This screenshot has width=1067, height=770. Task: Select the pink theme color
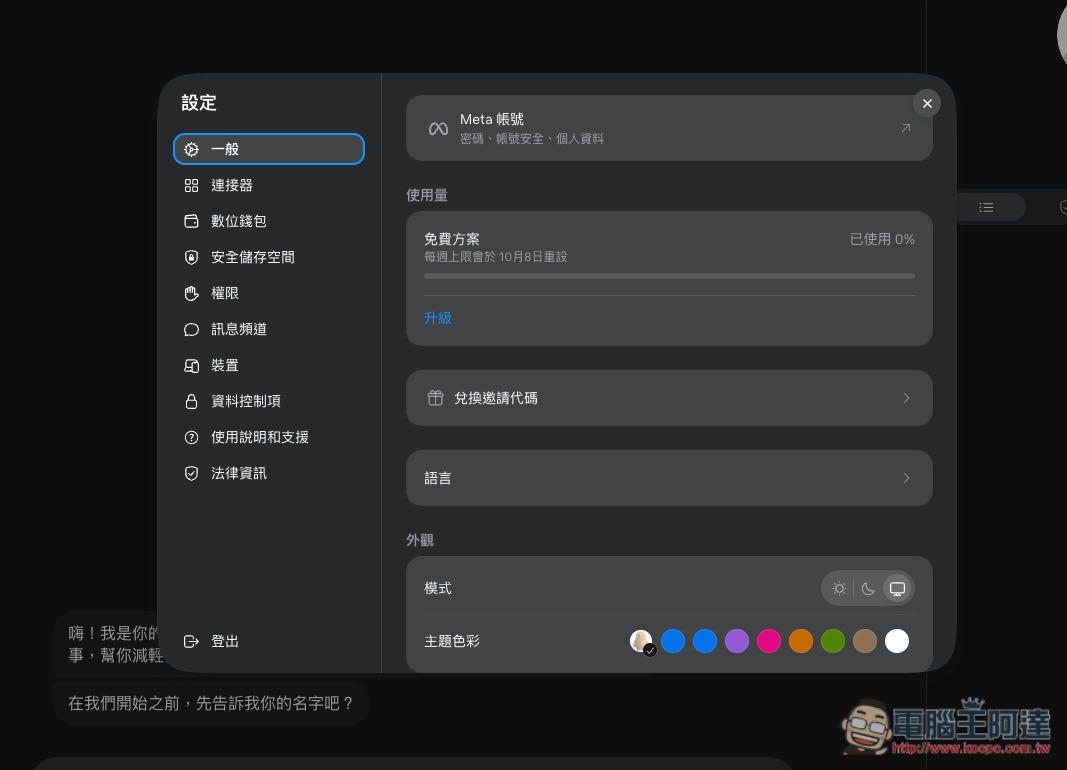tap(769, 641)
